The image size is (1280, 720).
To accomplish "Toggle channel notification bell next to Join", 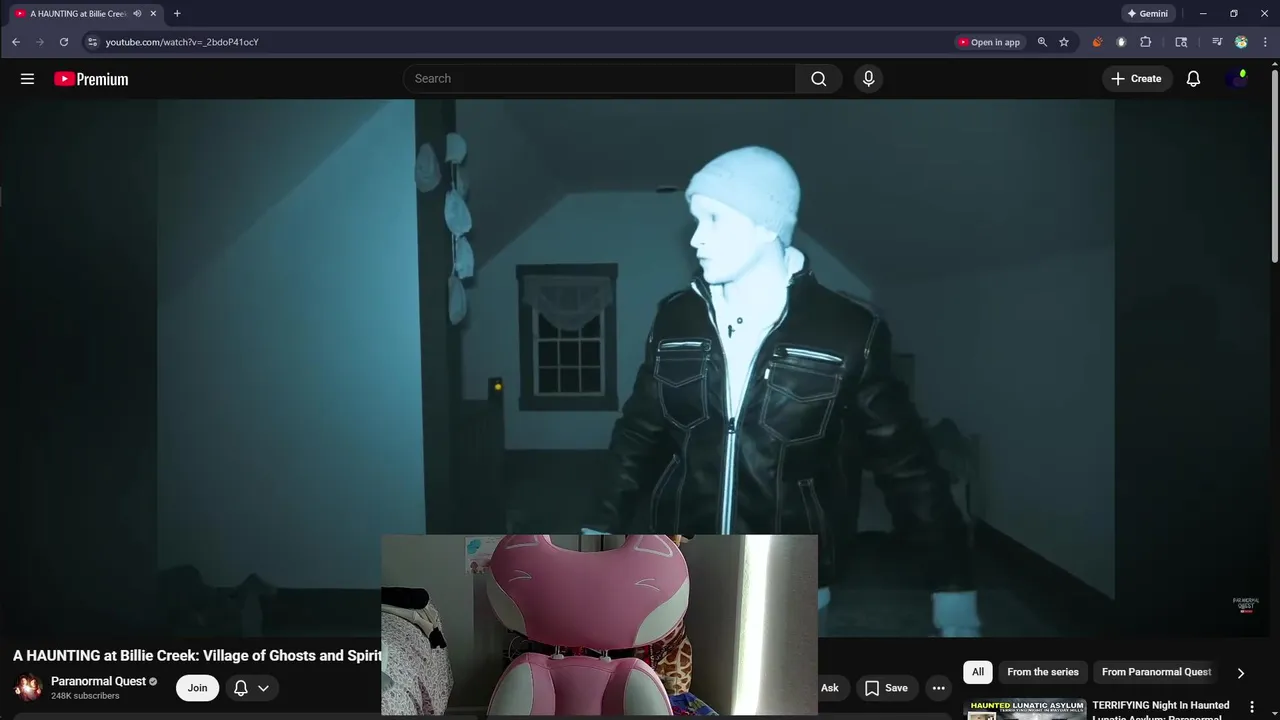I will (240, 688).
